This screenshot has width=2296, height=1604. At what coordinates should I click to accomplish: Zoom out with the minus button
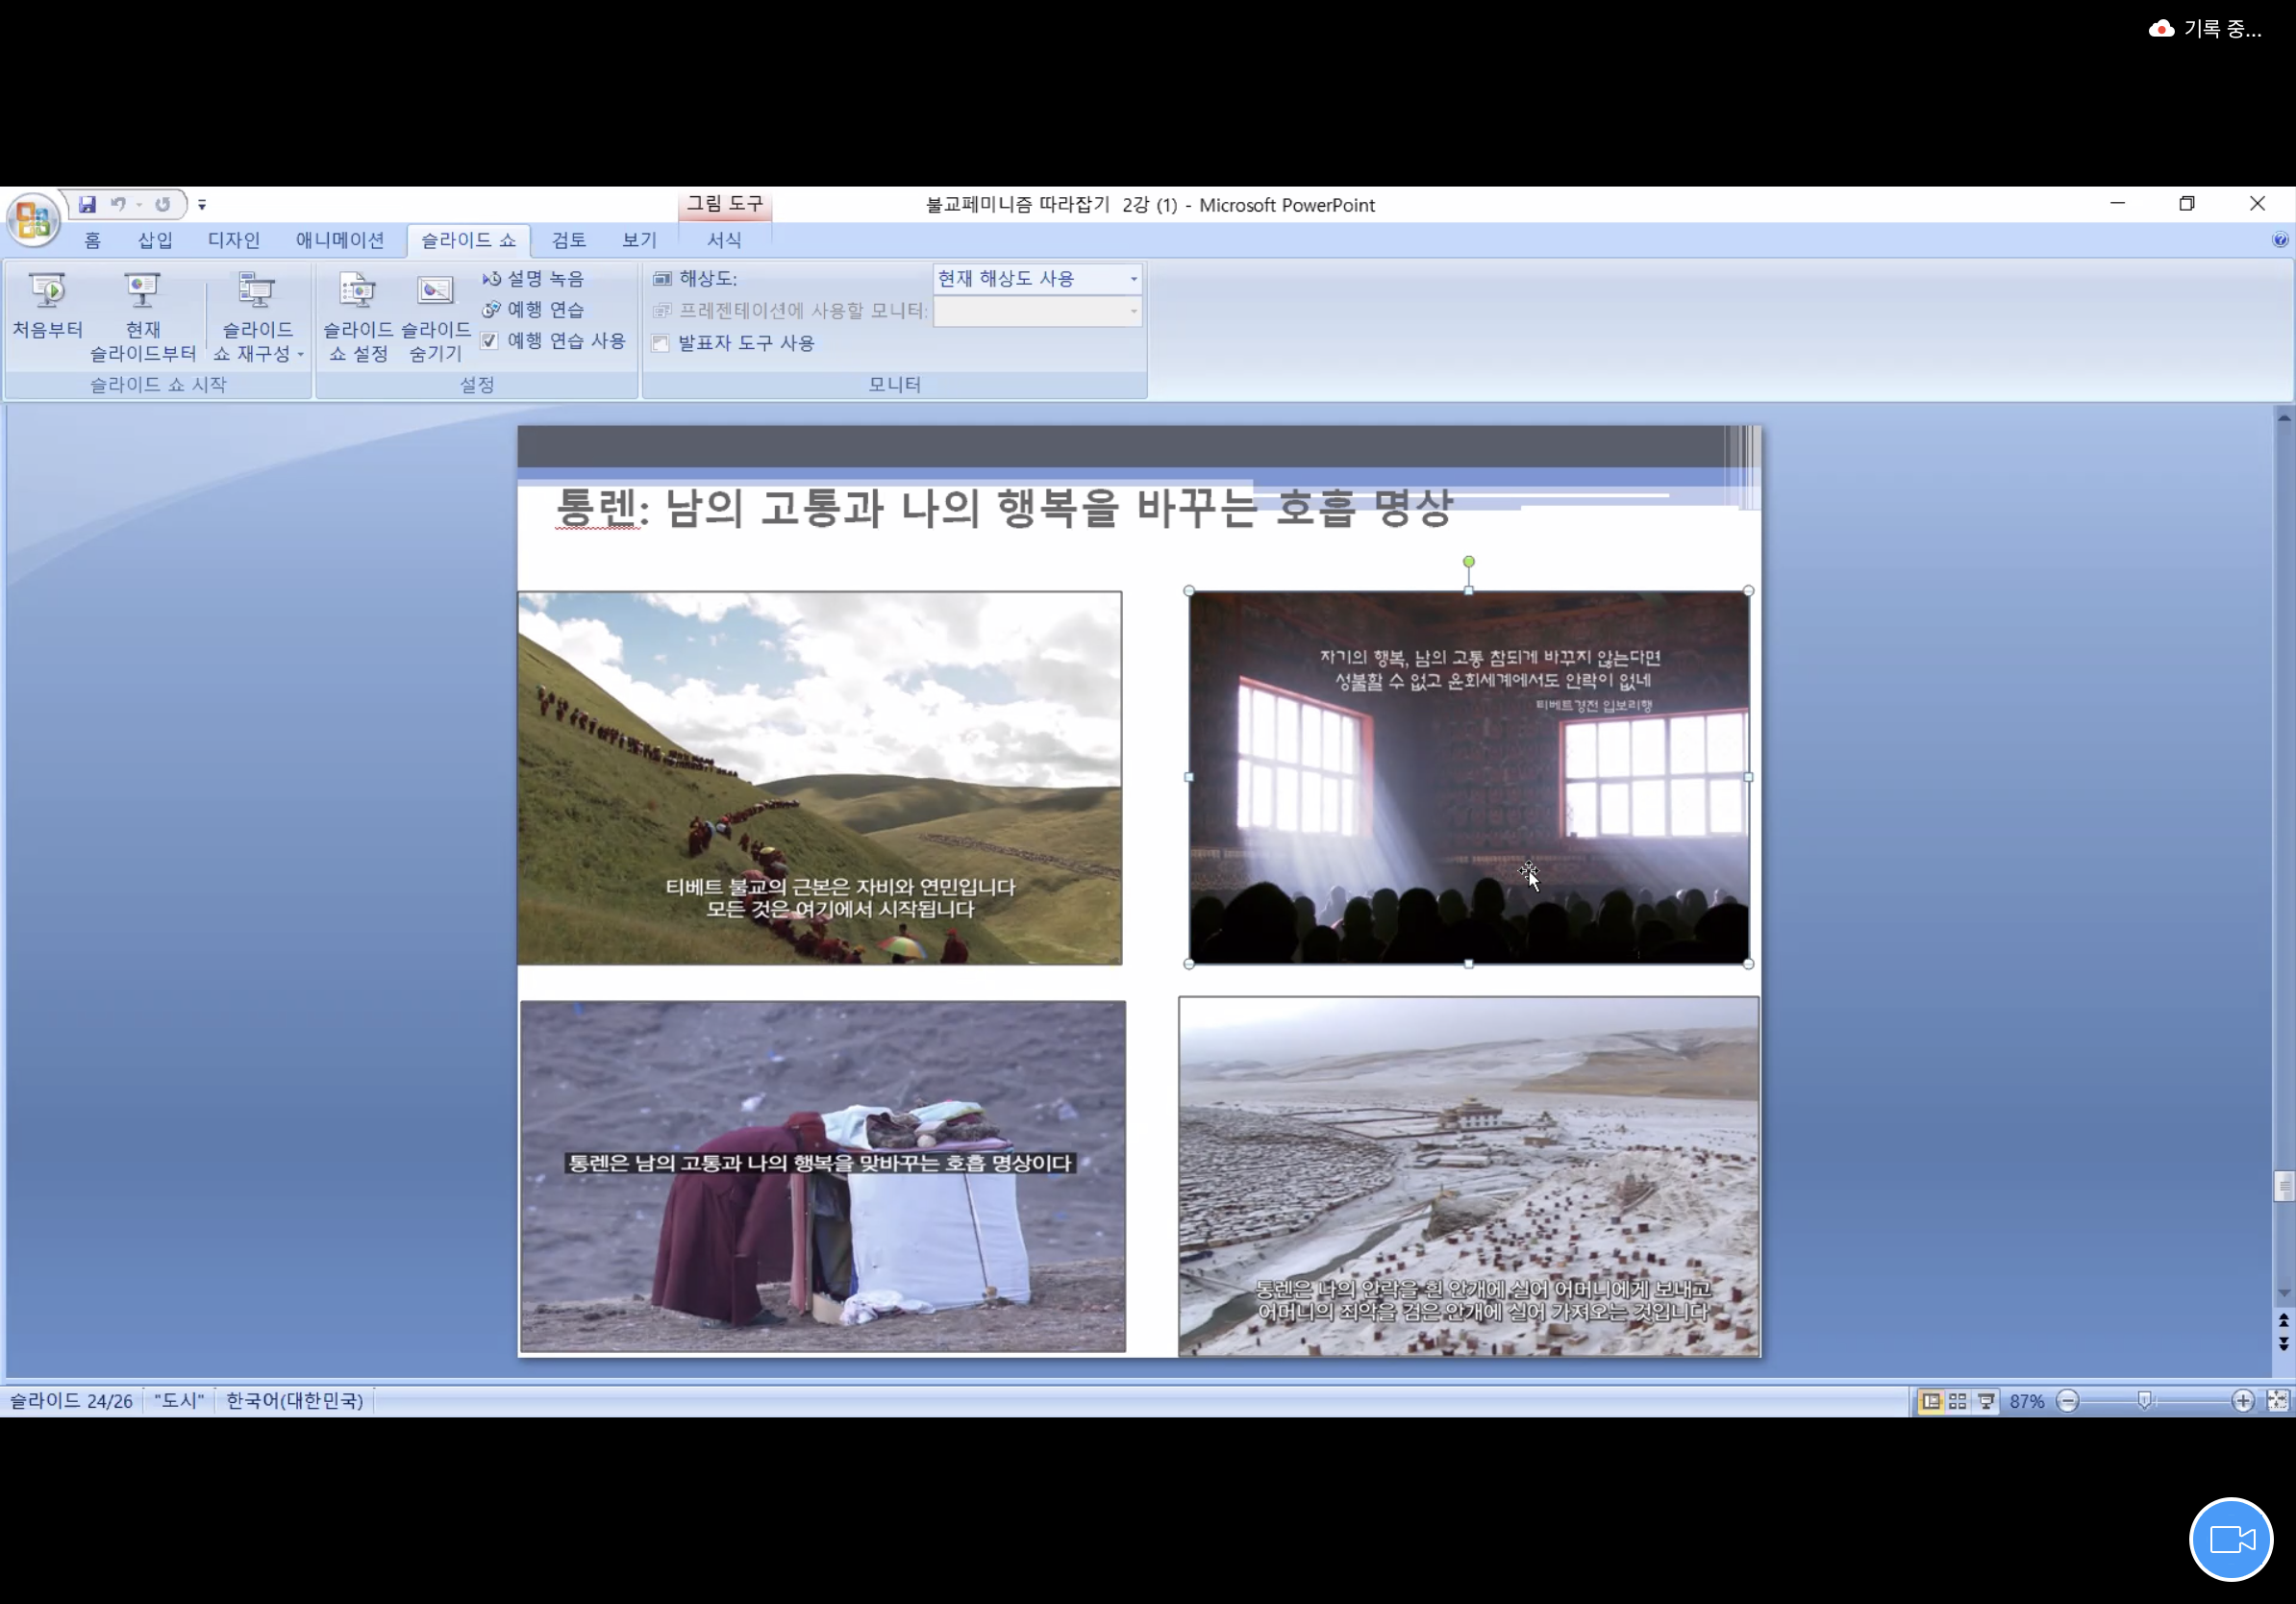2068,1401
